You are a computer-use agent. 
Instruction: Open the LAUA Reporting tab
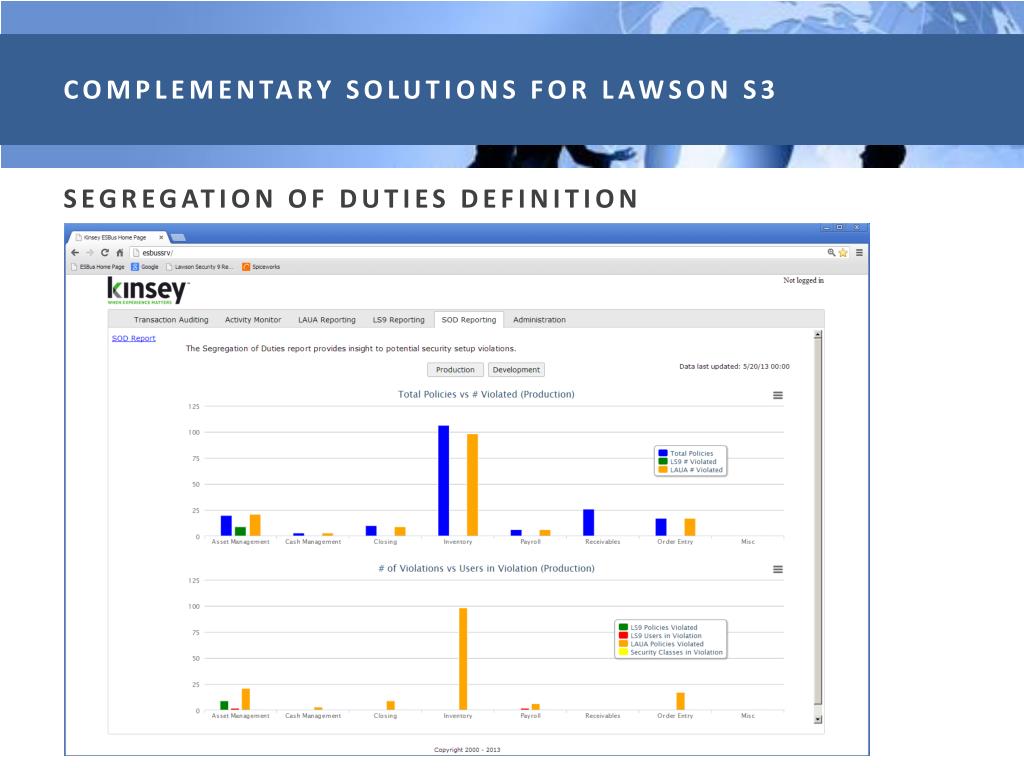(327, 320)
